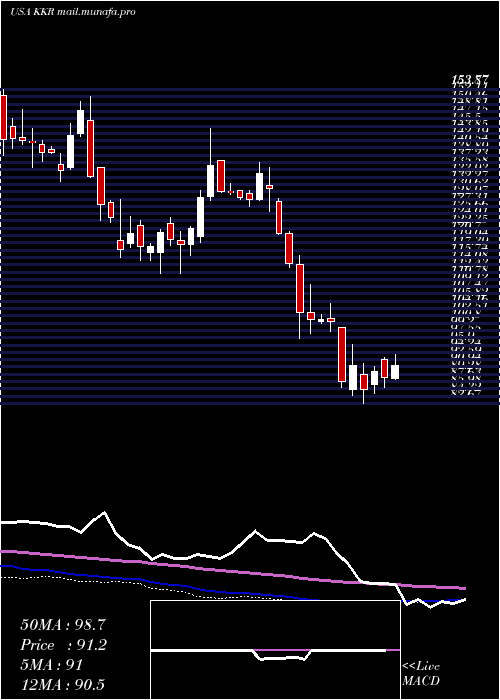Click the 'Price : 91.2' label

[x=64, y=645]
